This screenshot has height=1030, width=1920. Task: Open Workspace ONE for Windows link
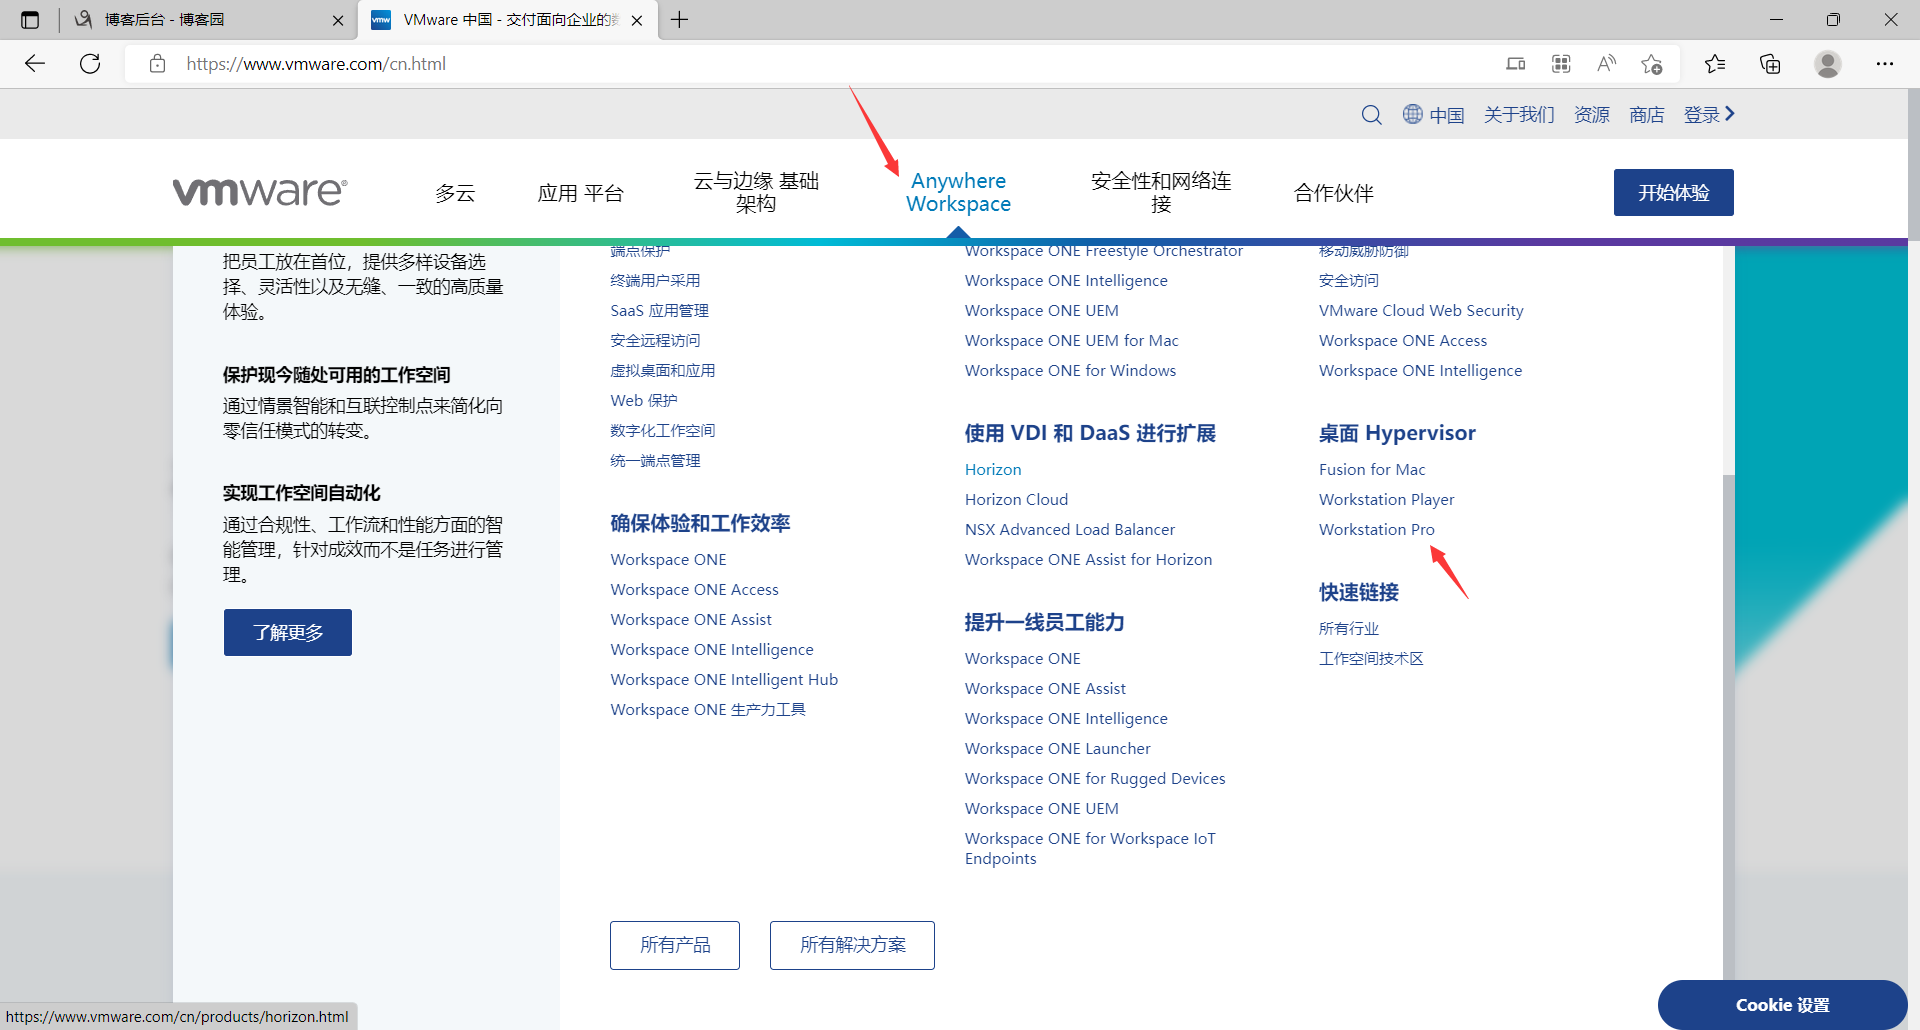(x=1071, y=370)
